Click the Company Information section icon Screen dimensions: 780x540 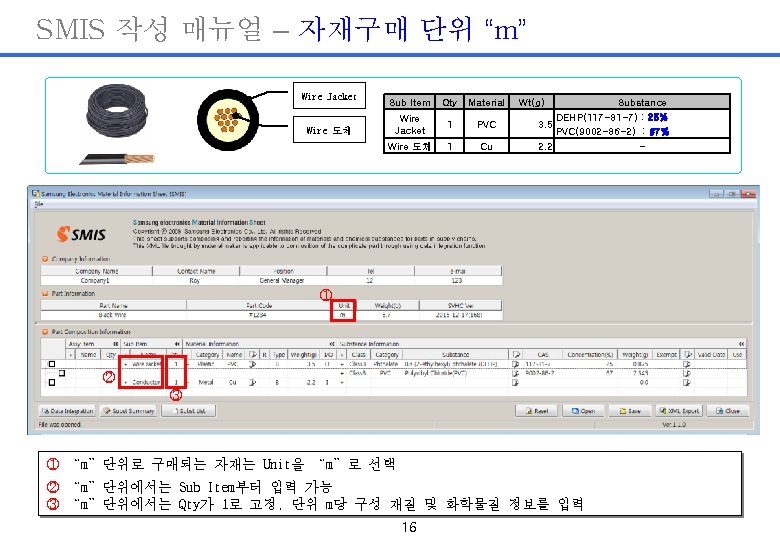(x=45, y=259)
